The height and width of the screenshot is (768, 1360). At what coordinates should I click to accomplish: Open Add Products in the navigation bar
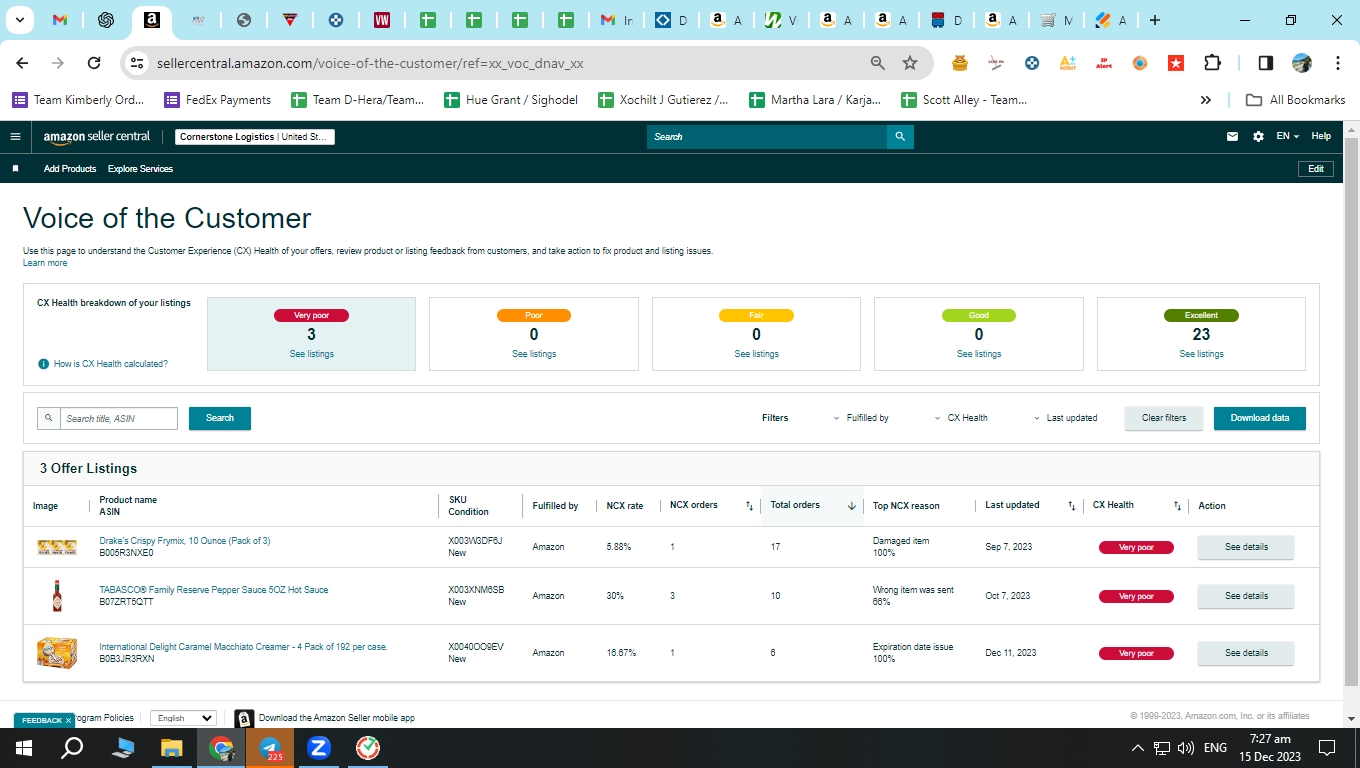pyautogui.click(x=70, y=169)
